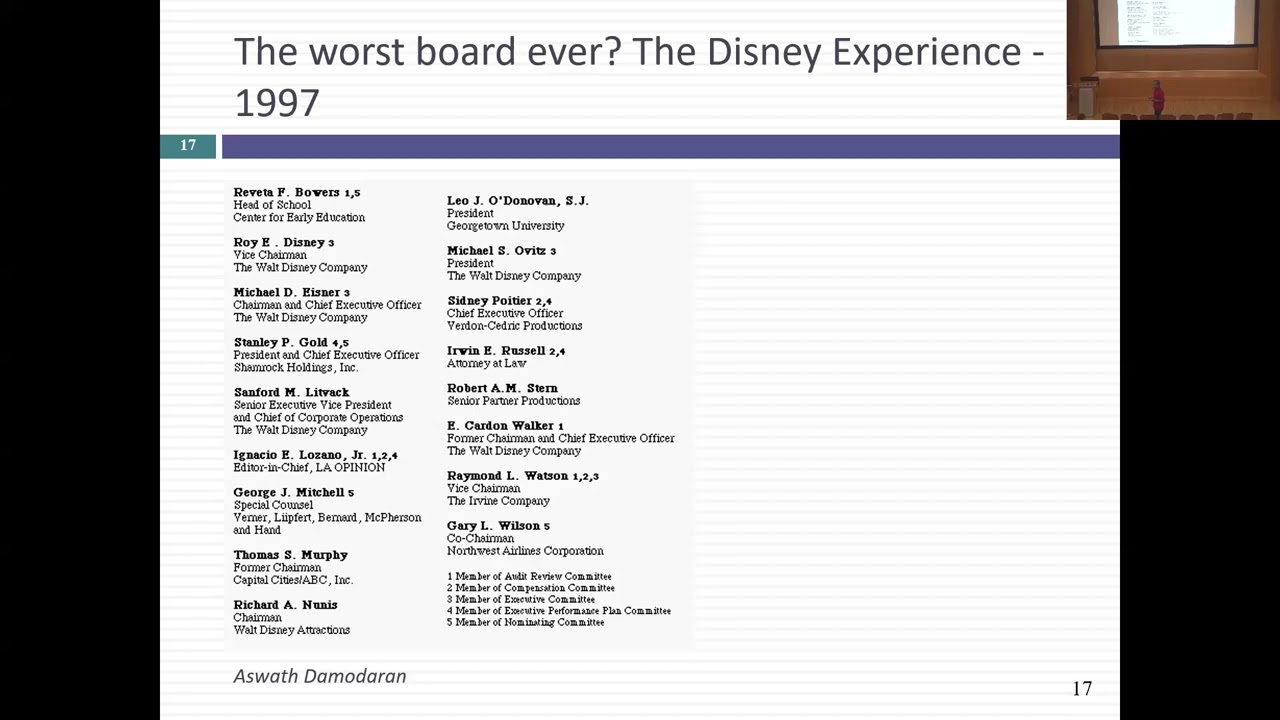Image resolution: width=1280 pixels, height=720 pixels.
Task: Click the teal slide number 17 badge
Action: (188, 146)
